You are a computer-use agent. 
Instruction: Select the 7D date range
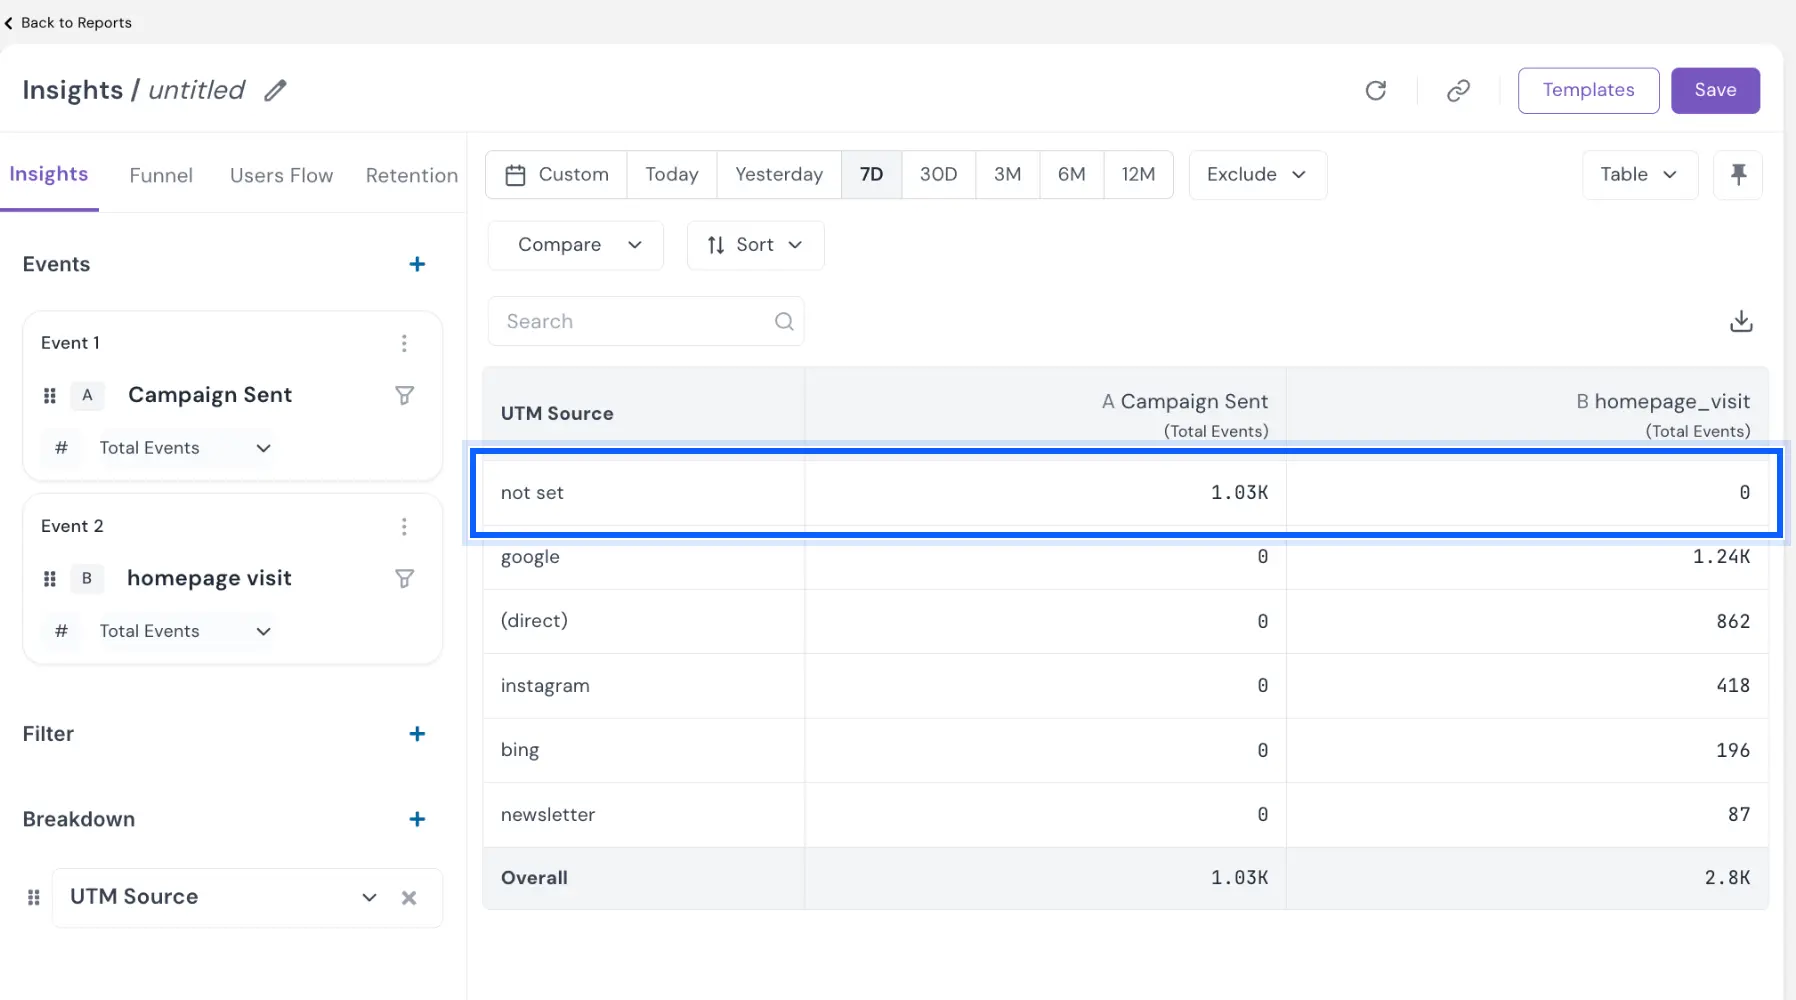click(872, 175)
